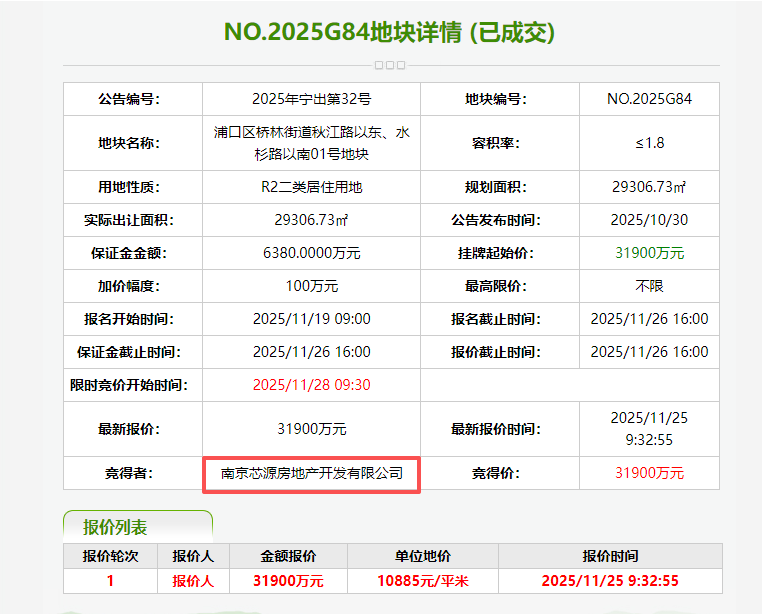Click the green 31900万元 listing start price
This screenshot has height=614, width=762.
(x=649, y=253)
